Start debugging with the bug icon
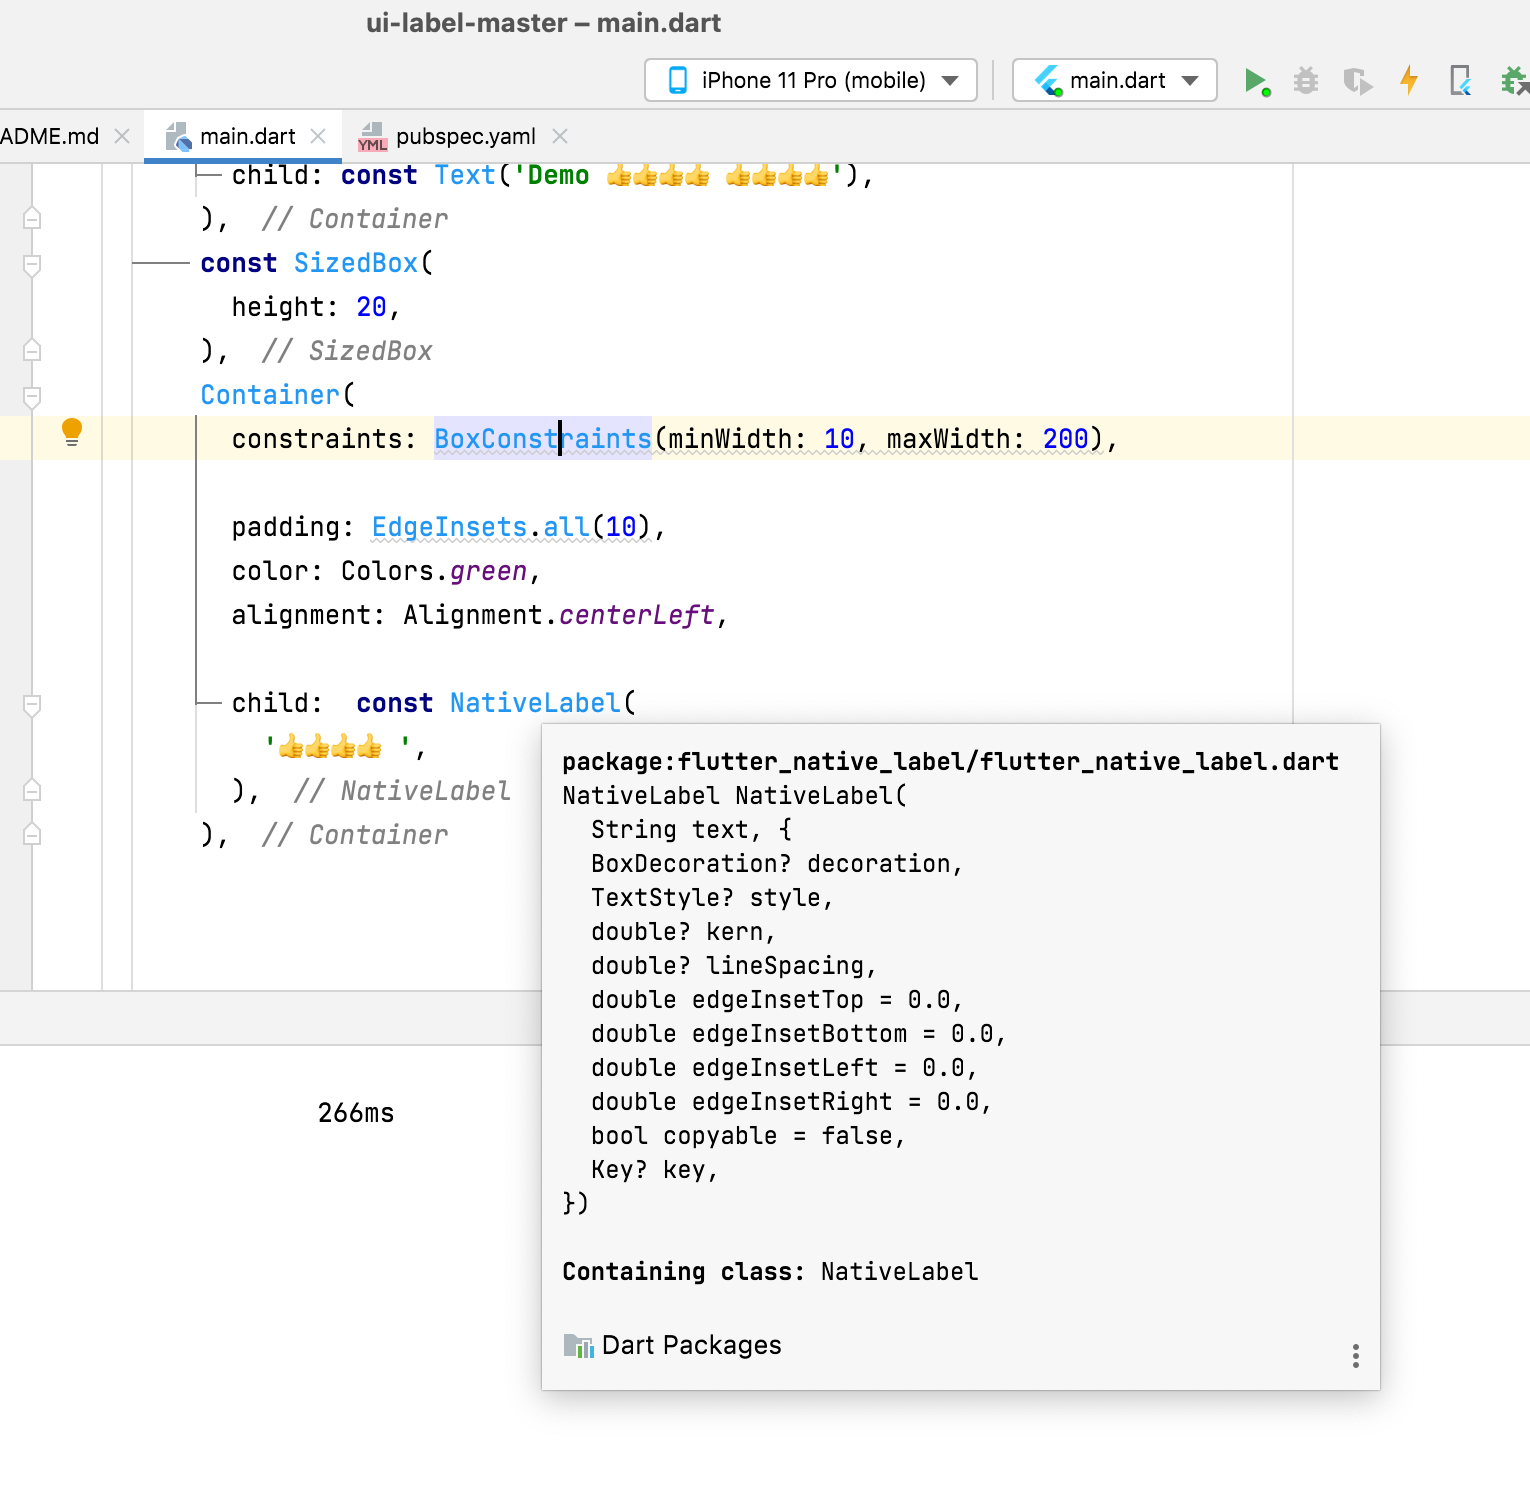The image size is (1530, 1492). (1306, 80)
